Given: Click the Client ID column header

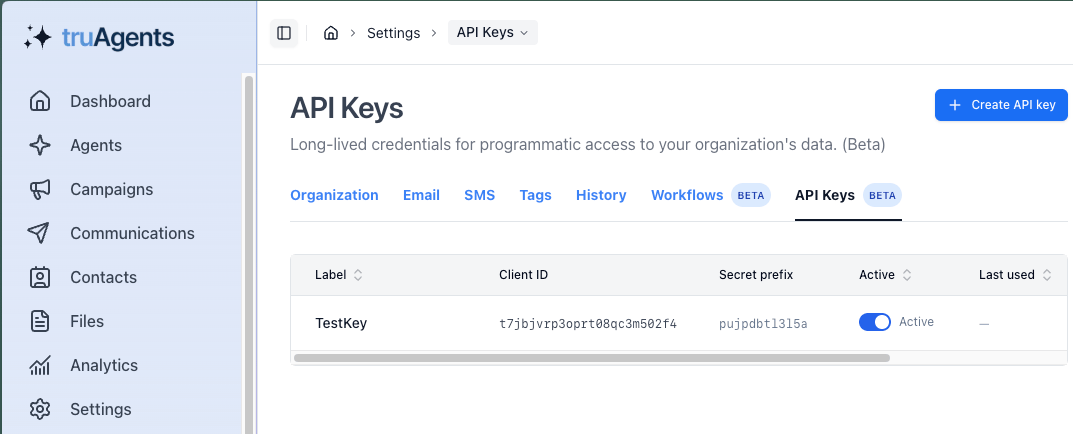Looking at the screenshot, I should click(x=523, y=275).
